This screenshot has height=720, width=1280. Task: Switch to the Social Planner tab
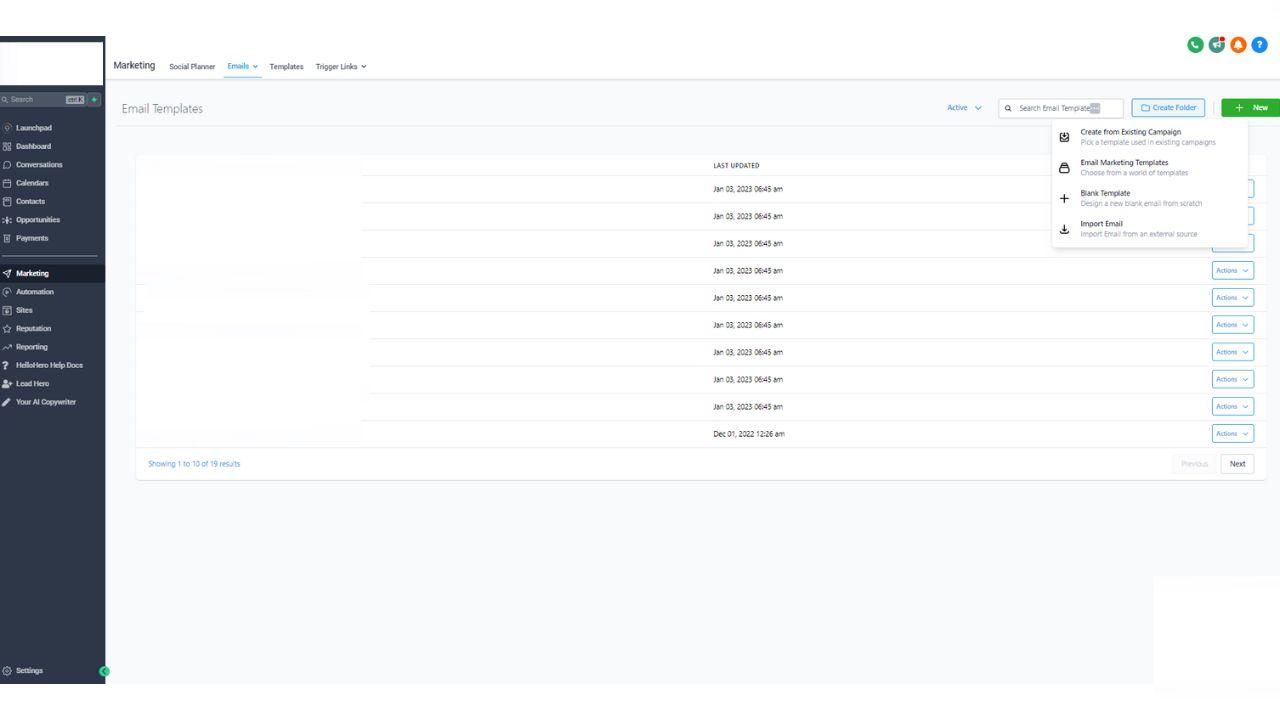tap(192, 66)
